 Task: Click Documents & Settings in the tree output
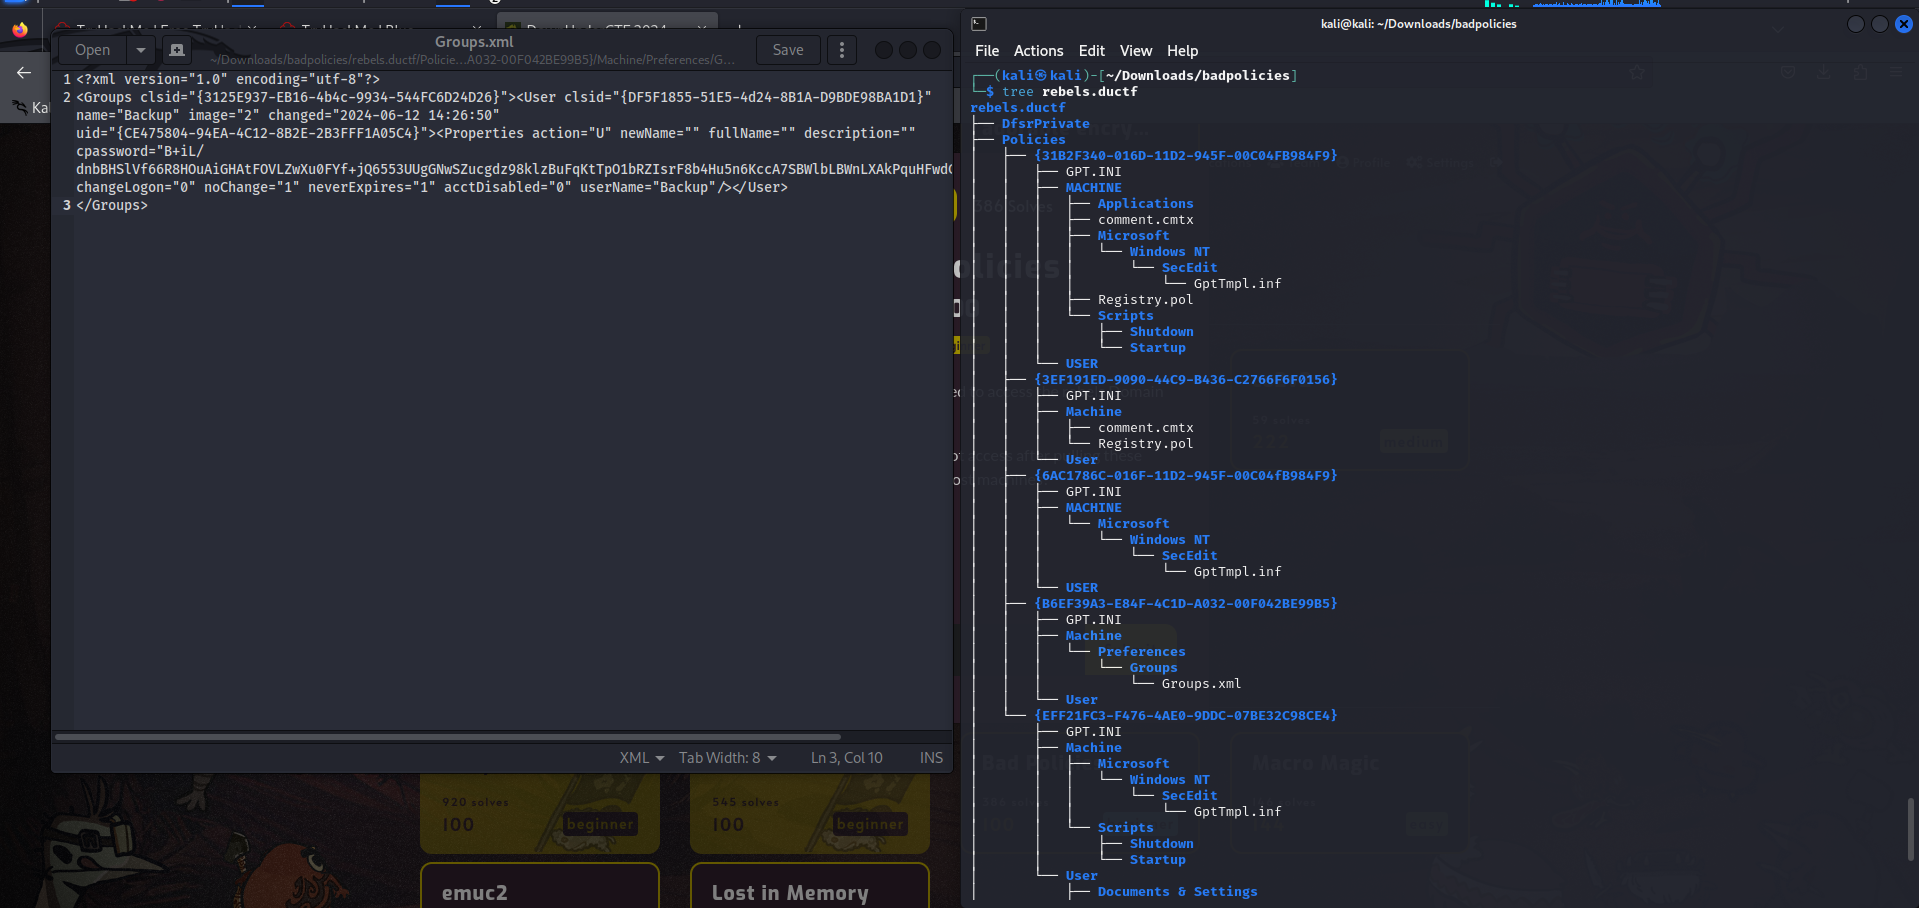coord(1178,891)
